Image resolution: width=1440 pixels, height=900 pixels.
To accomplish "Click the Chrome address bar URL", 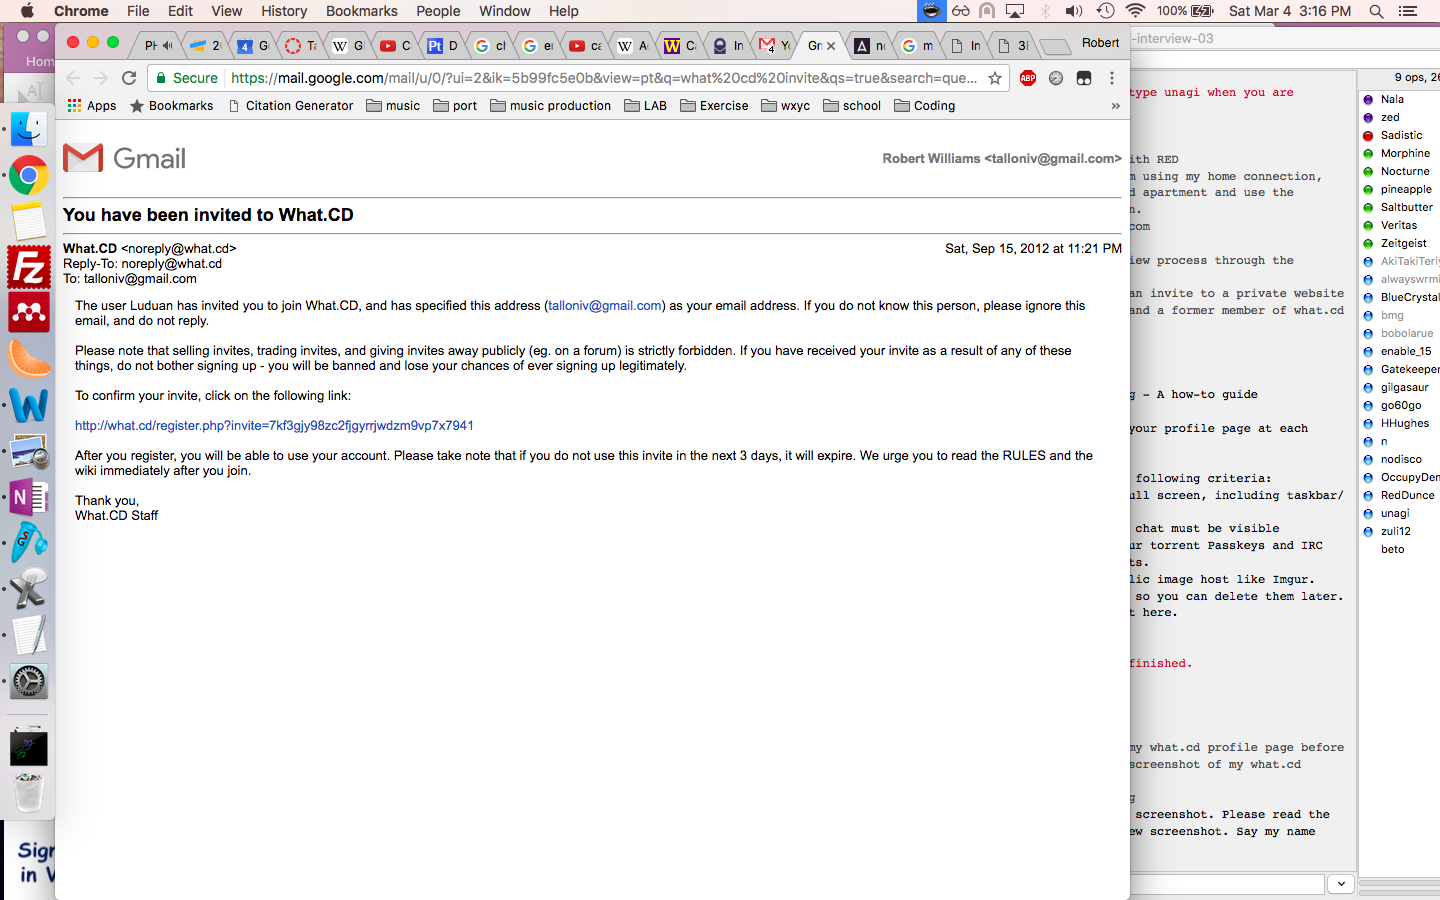I will (604, 78).
